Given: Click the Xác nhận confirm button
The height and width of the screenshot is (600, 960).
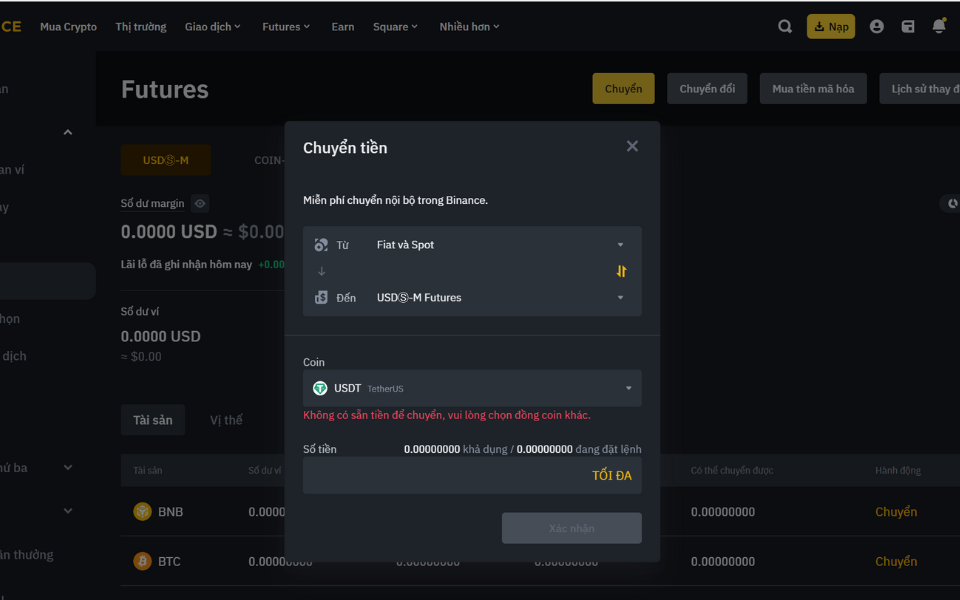Looking at the screenshot, I should tap(571, 528).
